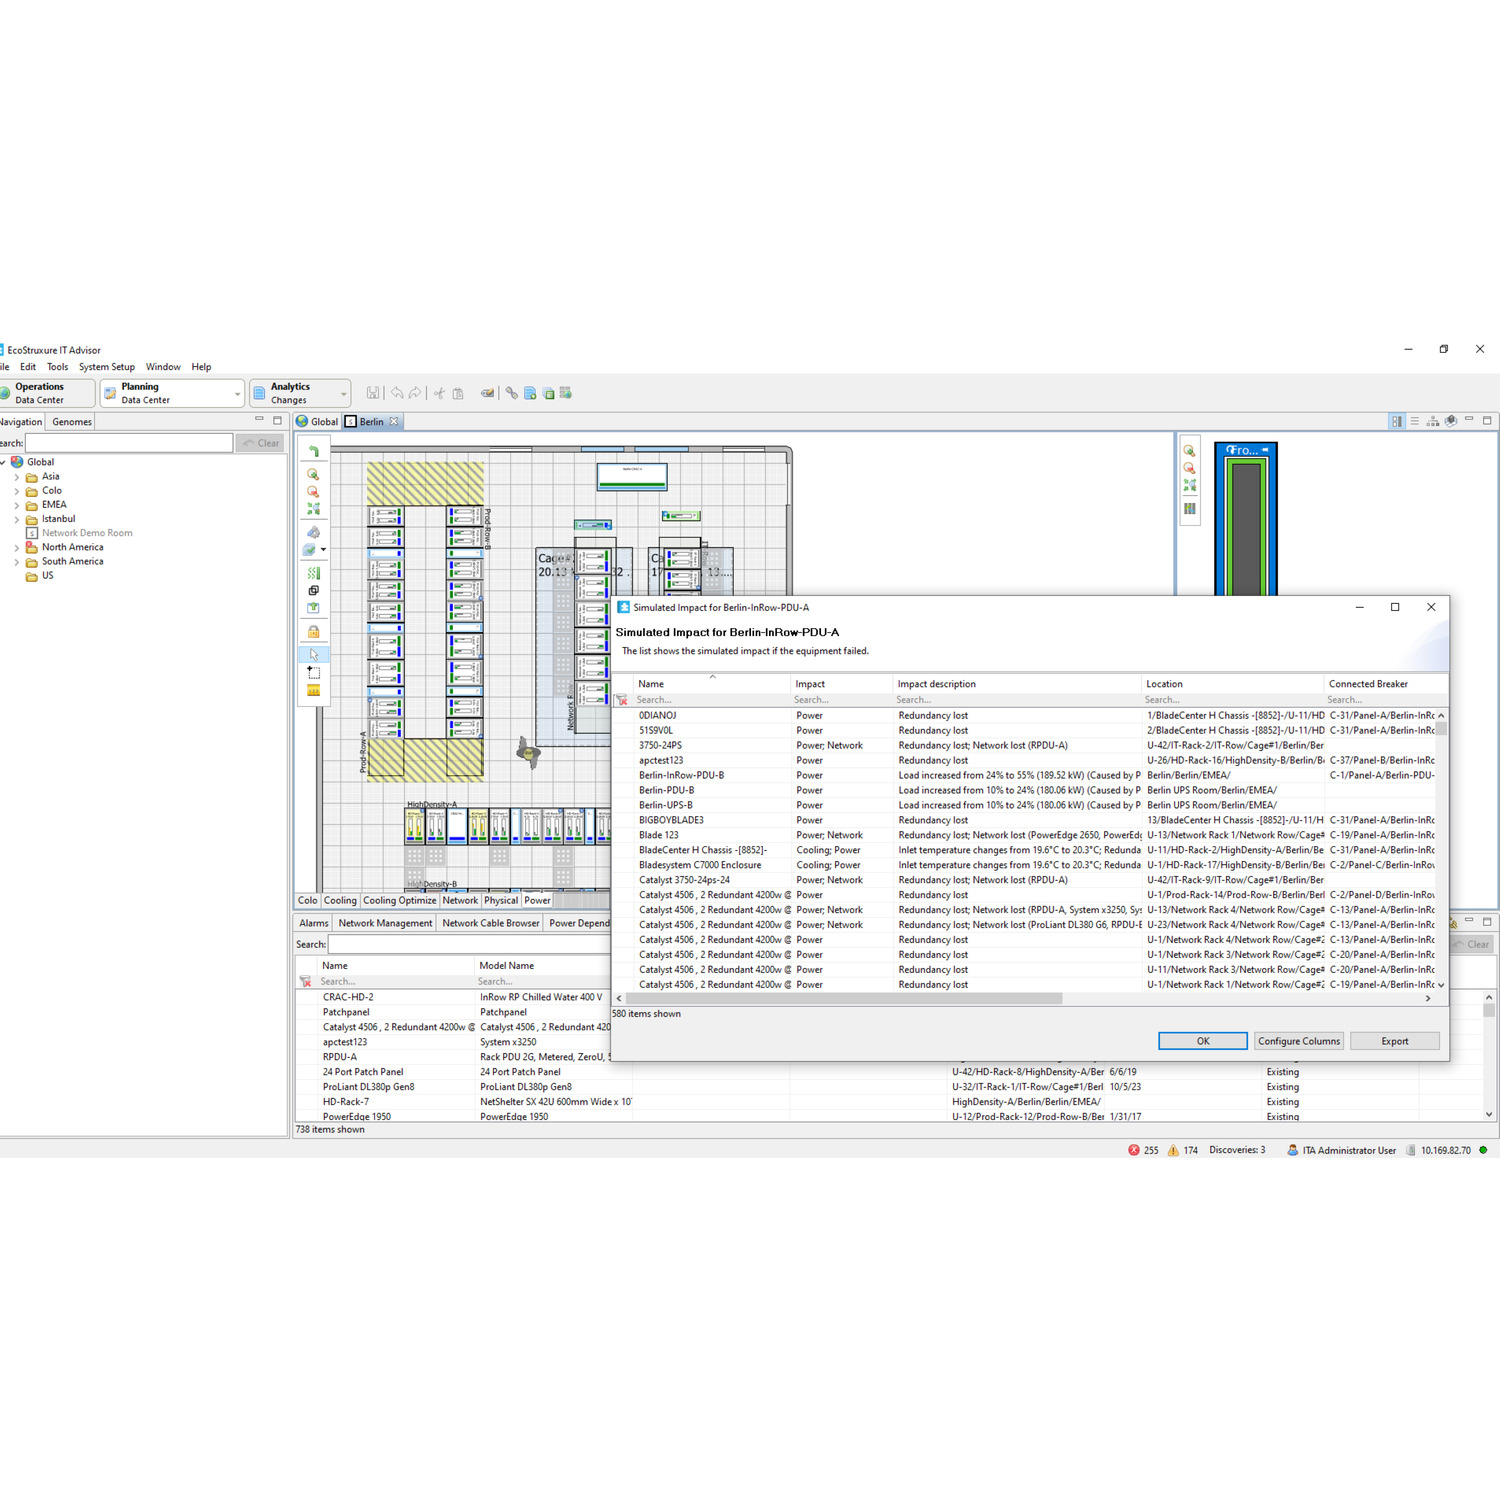Click OK in the Simulated Impact dialog

pyautogui.click(x=1203, y=1041)
